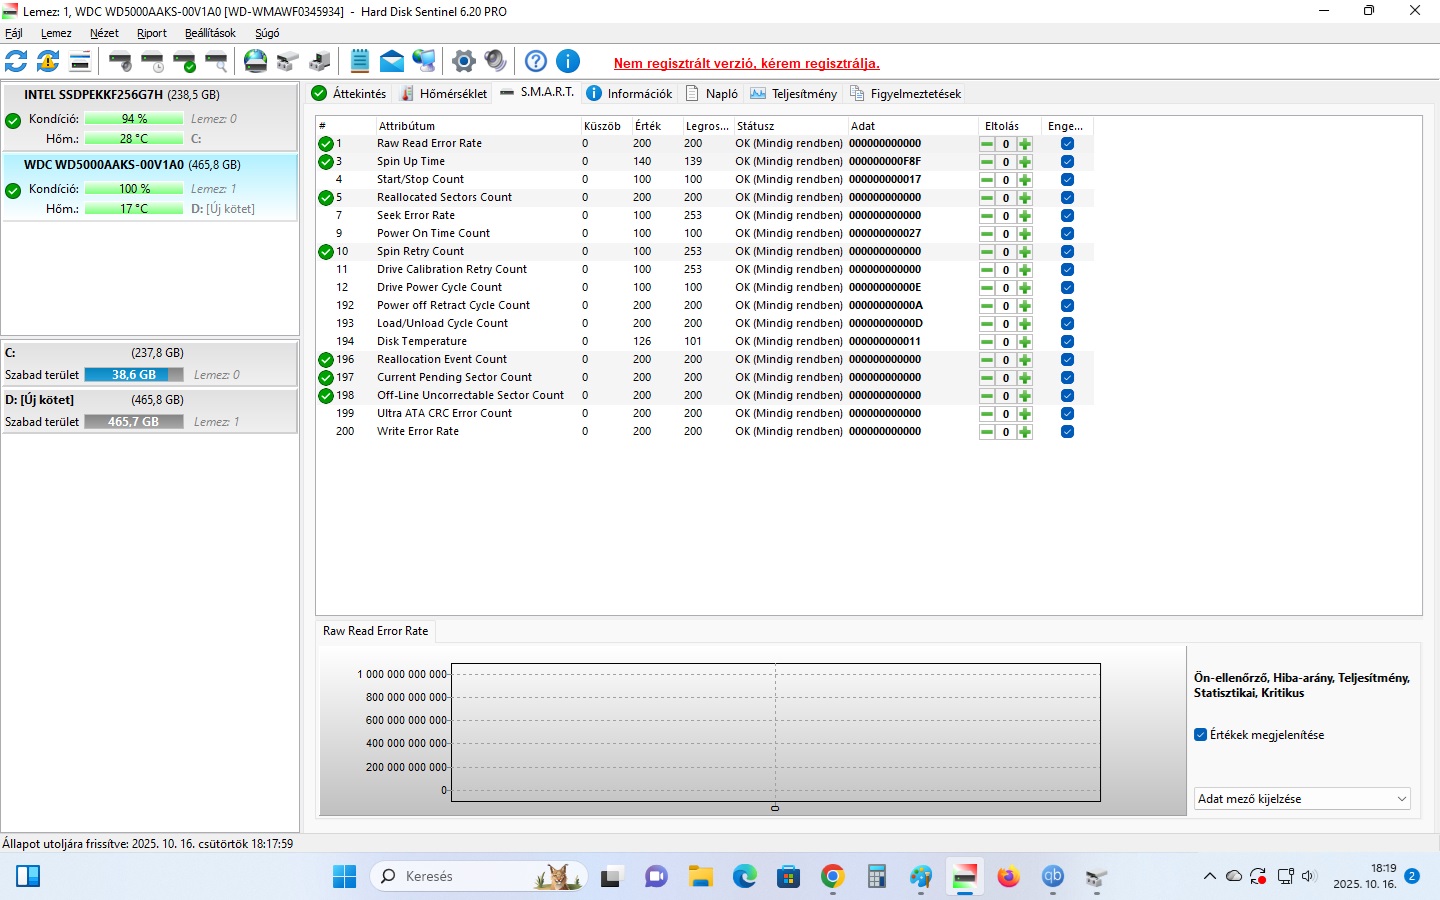Click the disk with magnifier surface-test icon

[216, 61]
